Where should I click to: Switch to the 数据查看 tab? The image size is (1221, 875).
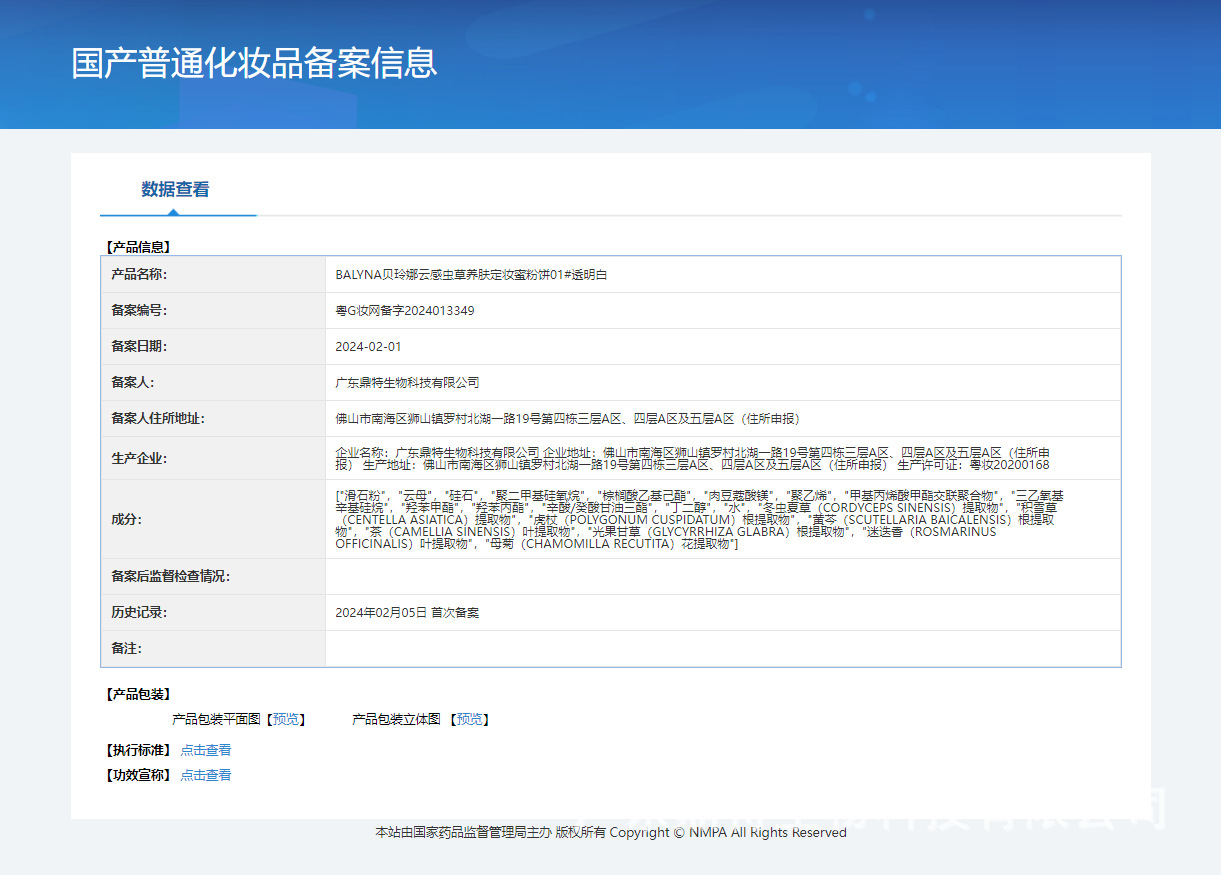tap(175, 190)
